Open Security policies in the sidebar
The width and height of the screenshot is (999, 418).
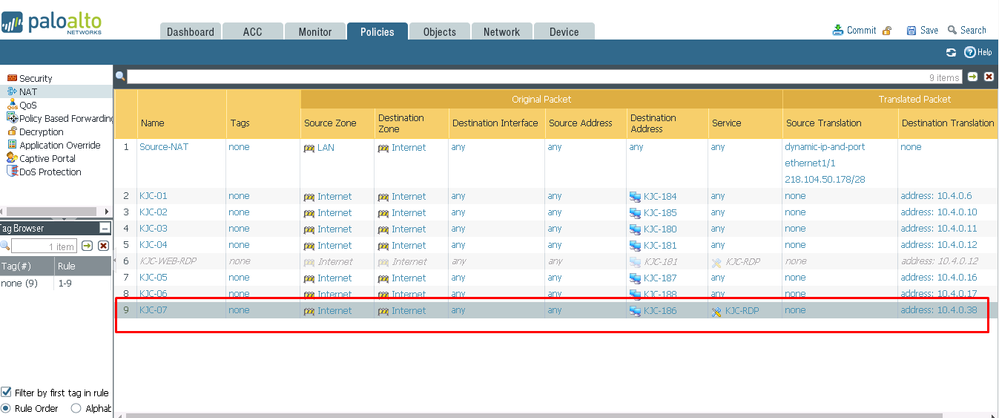click(35, 78)
